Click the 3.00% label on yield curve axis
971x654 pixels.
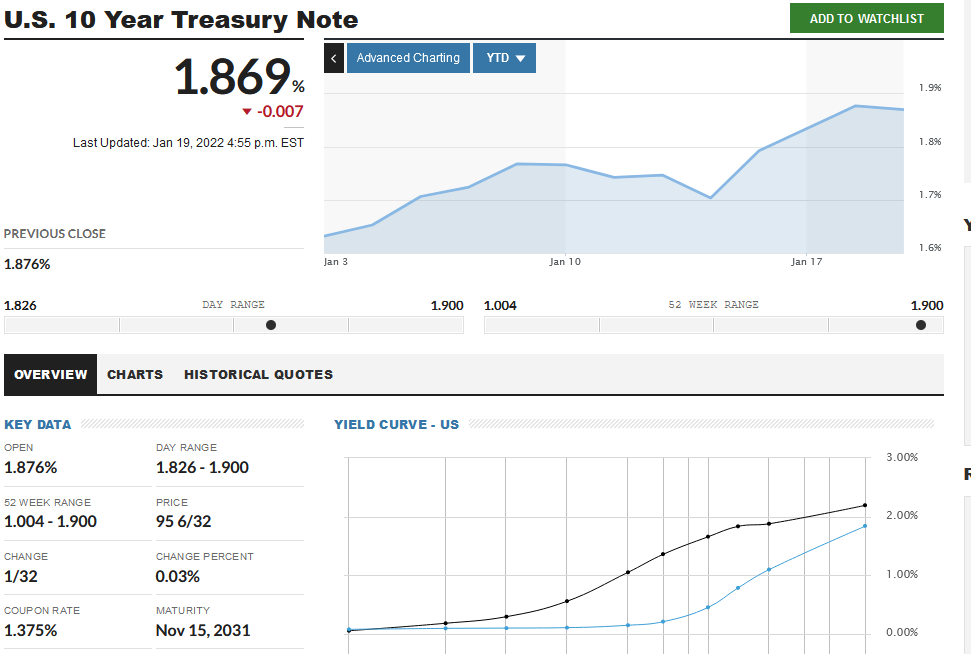coord(902,457)
